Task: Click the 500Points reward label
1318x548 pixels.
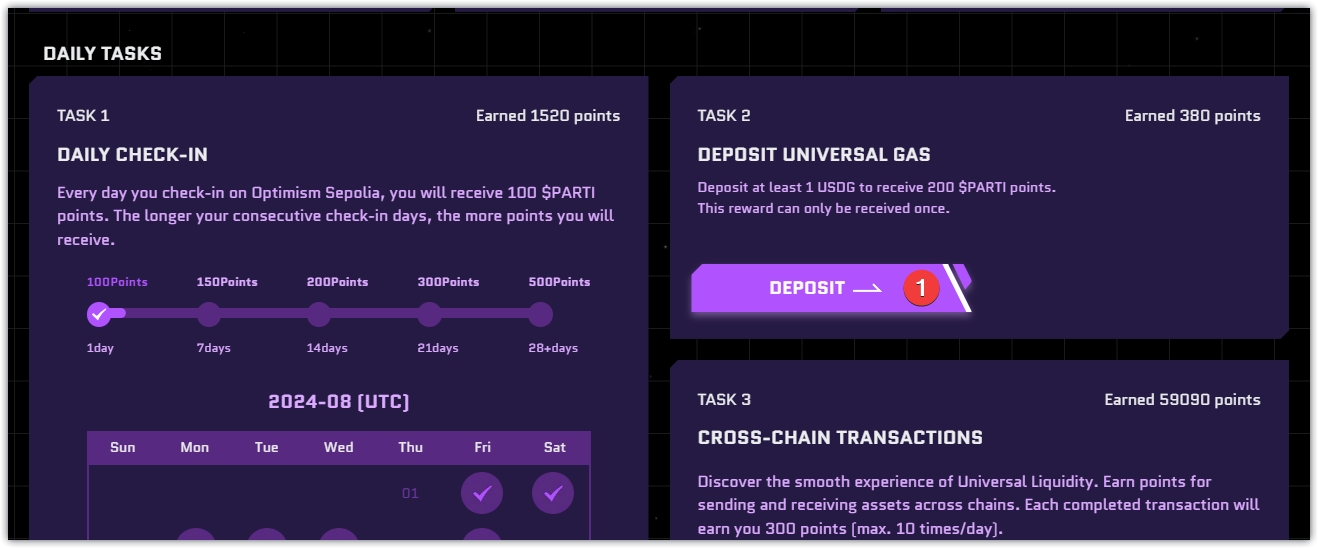Action: 559,282
